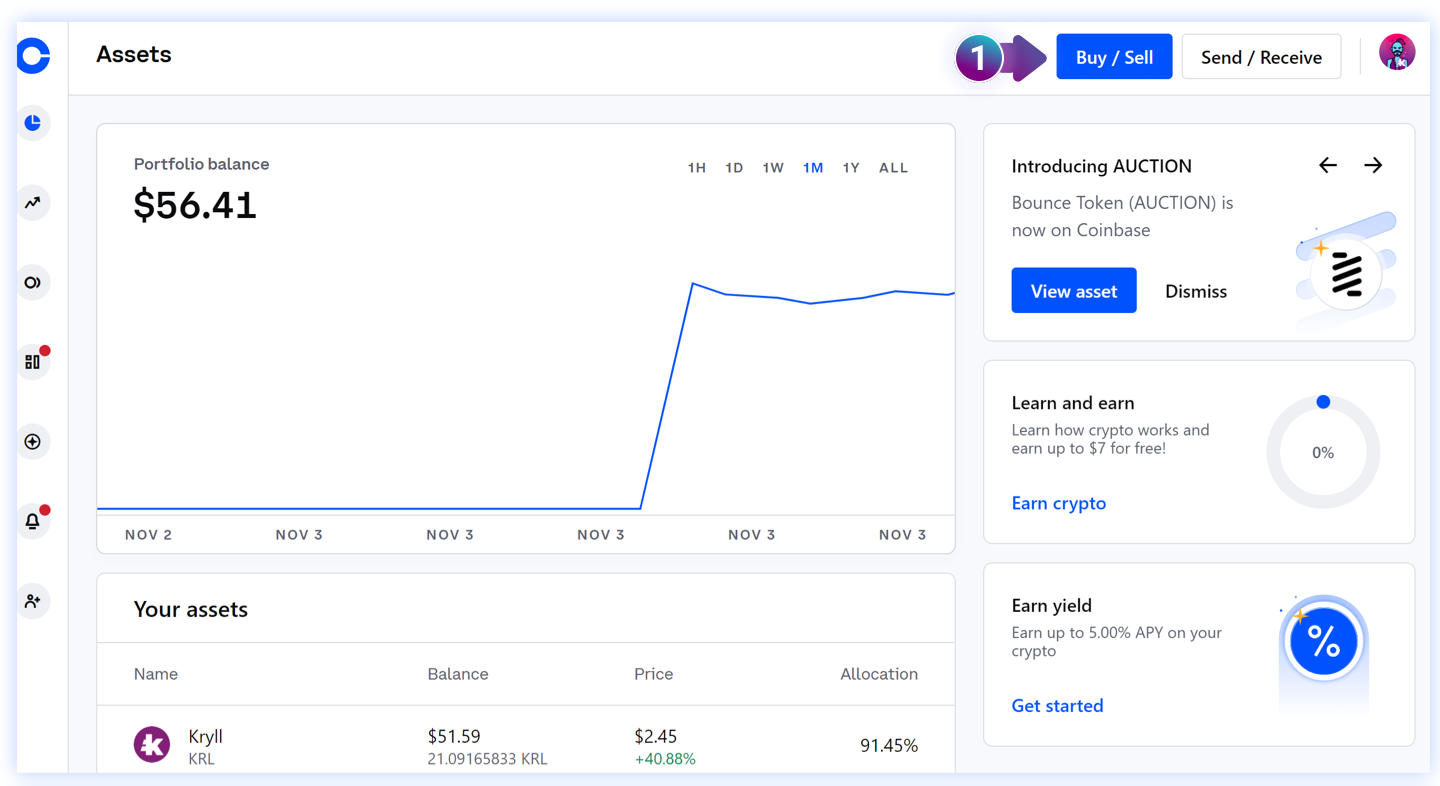Image resolution: width=1440 pixels, height=786 pixels.
Task: Click the NOV 2 axis label
Action: 148,535
